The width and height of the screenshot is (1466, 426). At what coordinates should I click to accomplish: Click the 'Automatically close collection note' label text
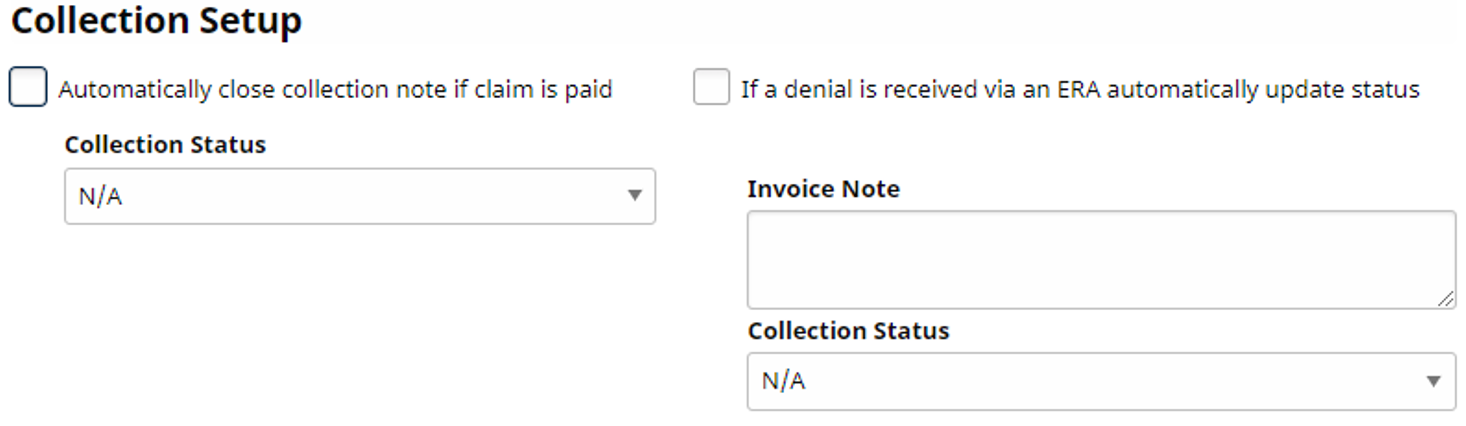pyautogui.click(x=335, y=90)
